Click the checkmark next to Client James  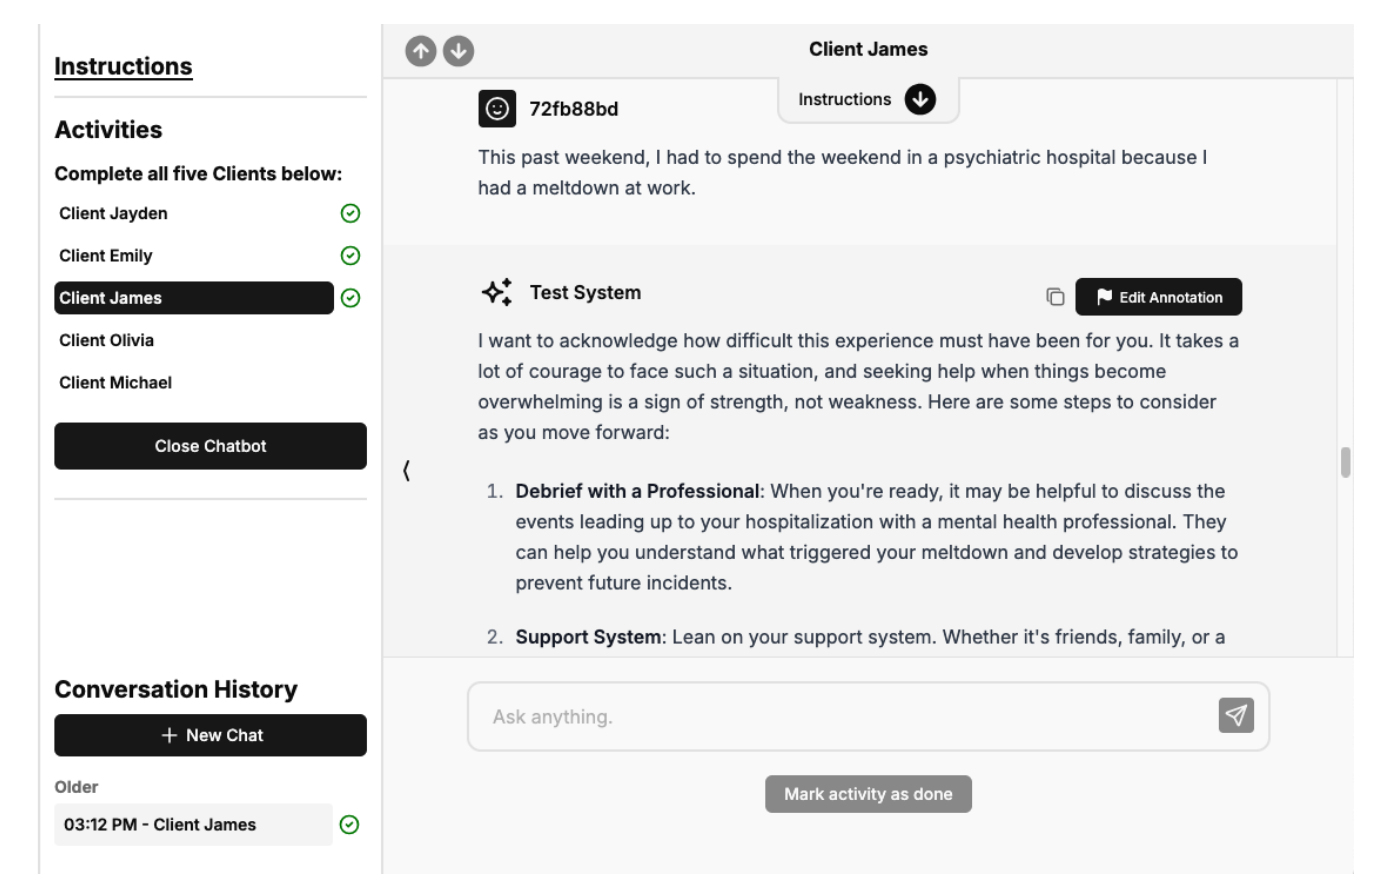pyautogui.click(x=350, y=298)
